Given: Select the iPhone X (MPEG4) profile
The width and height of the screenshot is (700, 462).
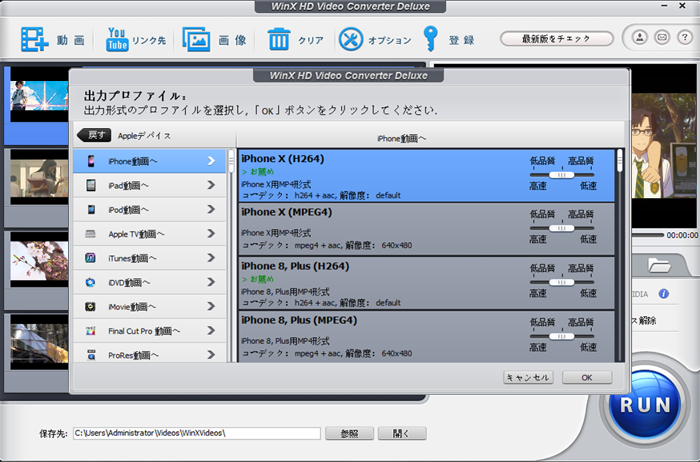Looking at the screenshot, I should pos(426,229).
